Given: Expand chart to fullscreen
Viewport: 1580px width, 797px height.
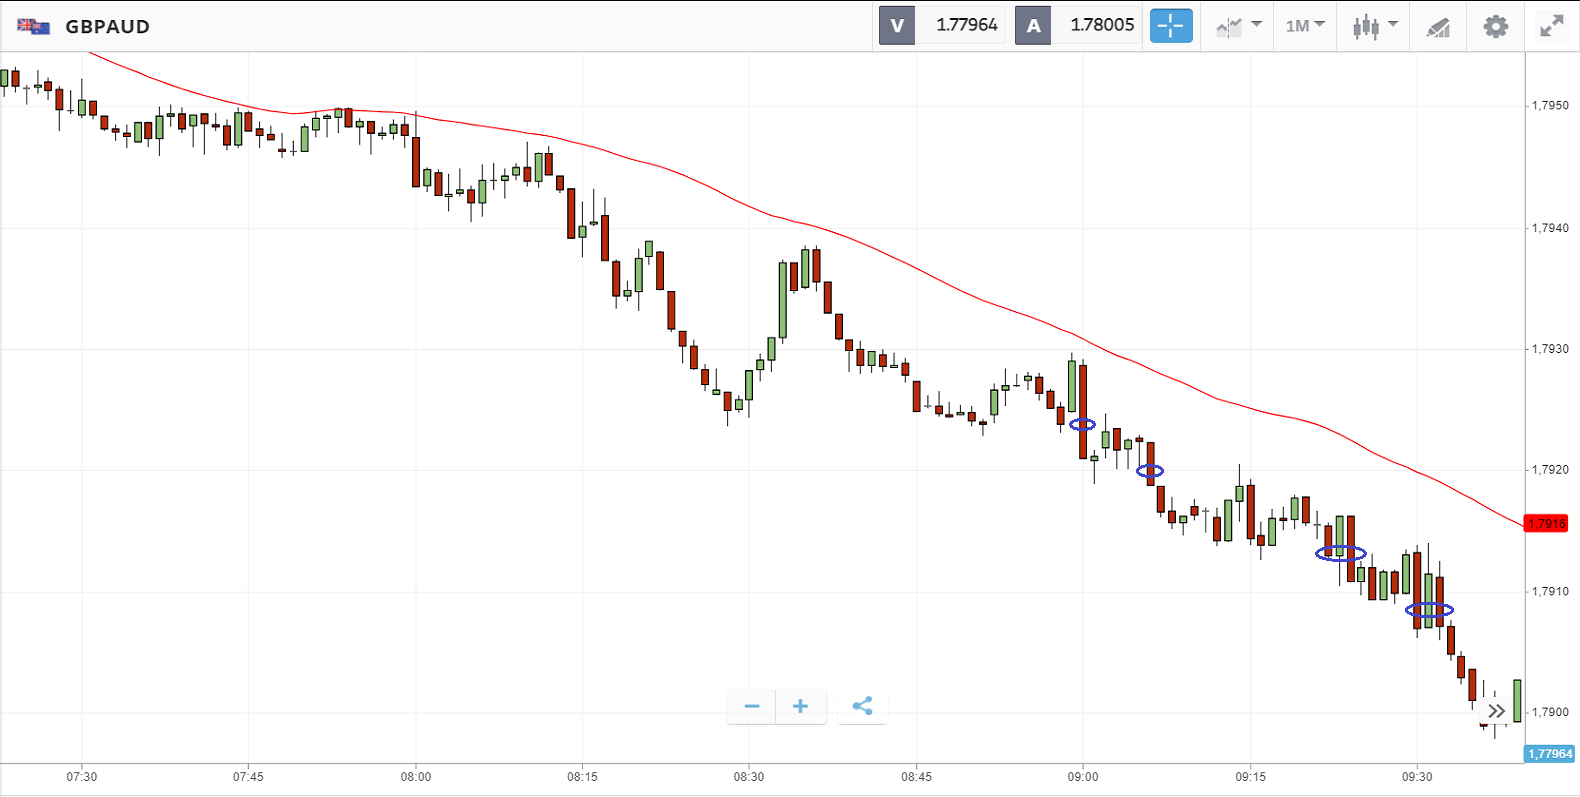Looking at the screenshot, I should coord(1551,26).
